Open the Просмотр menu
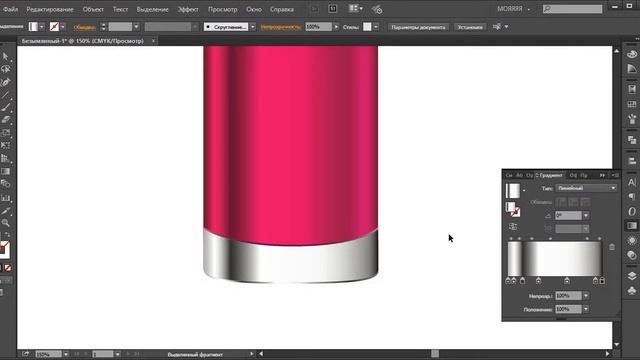Image resolution: width=640 pixels, height=360 pixels. tap(222, 9)
